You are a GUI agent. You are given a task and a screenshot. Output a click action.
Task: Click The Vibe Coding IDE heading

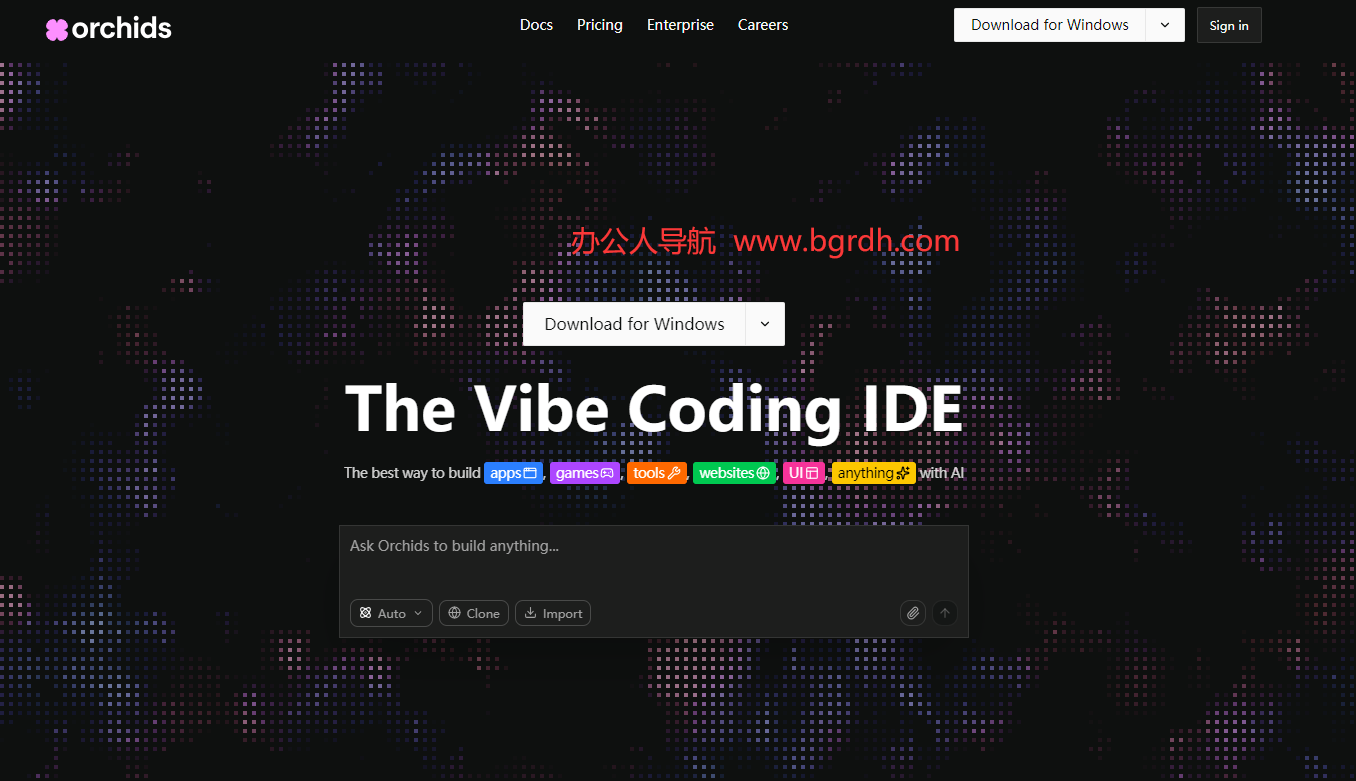[x=654, y=408]
